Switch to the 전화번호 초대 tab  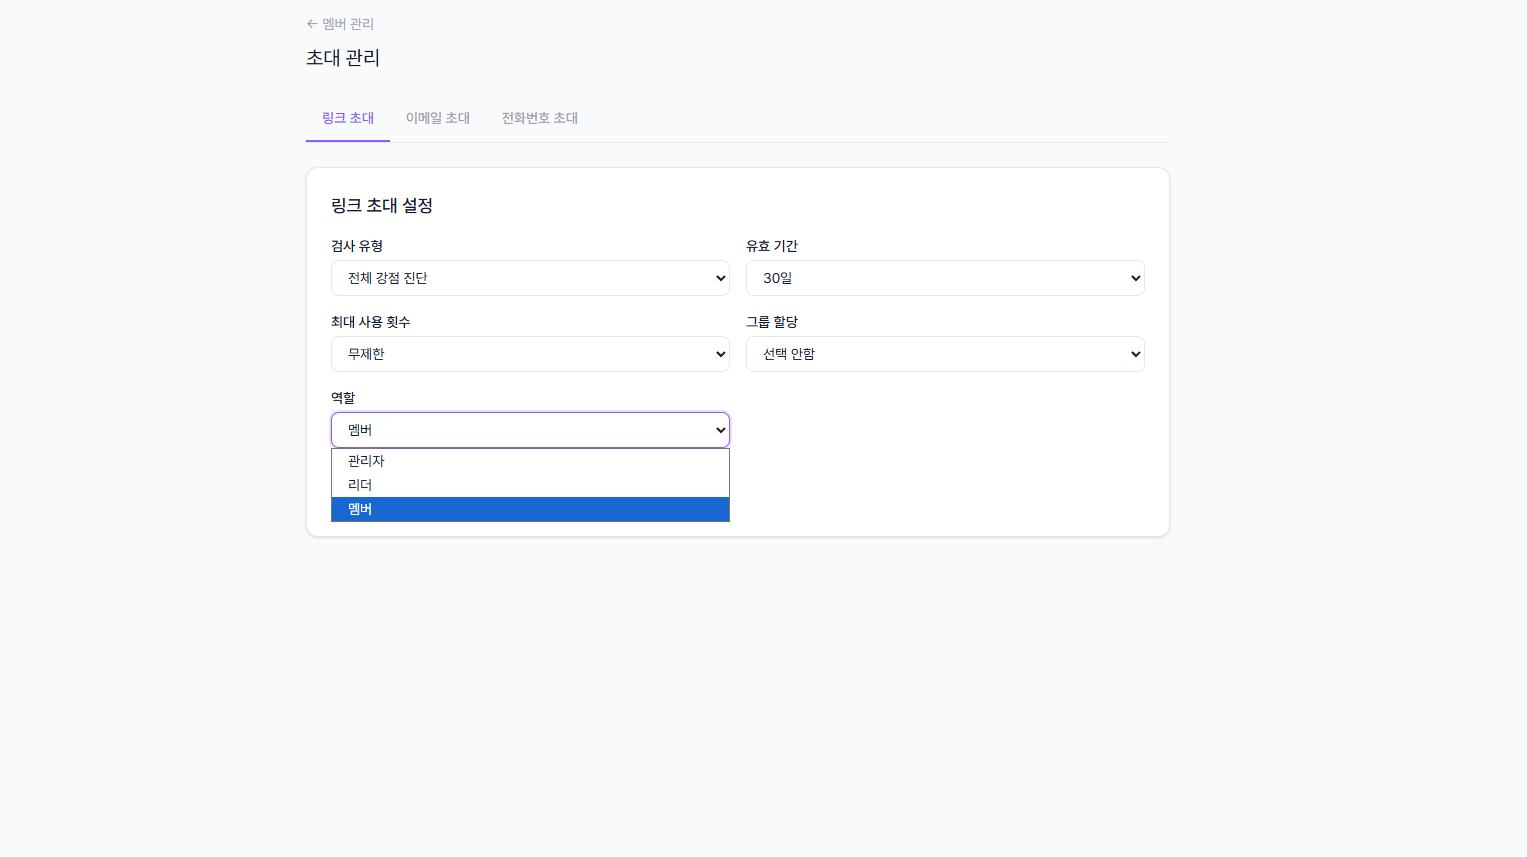(540, 117)
